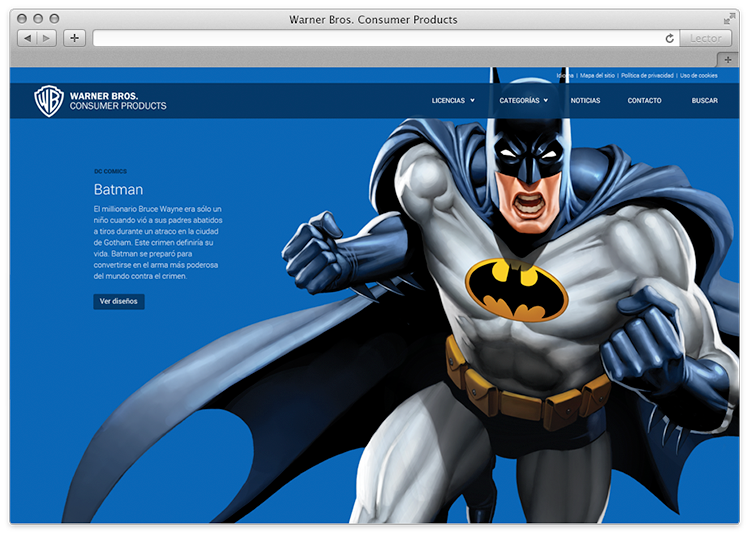Expand the Categorías dropdown menu

point(523,101)
